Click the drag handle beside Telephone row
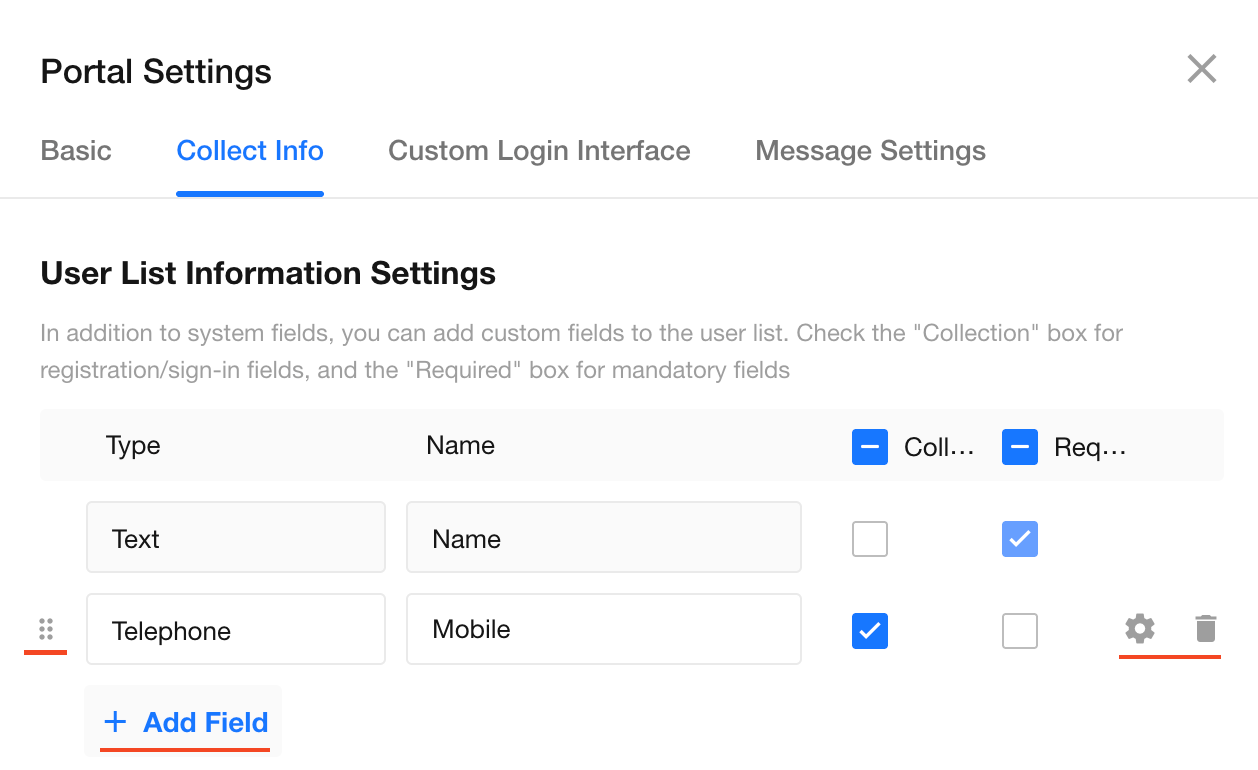 coord(46,629)
